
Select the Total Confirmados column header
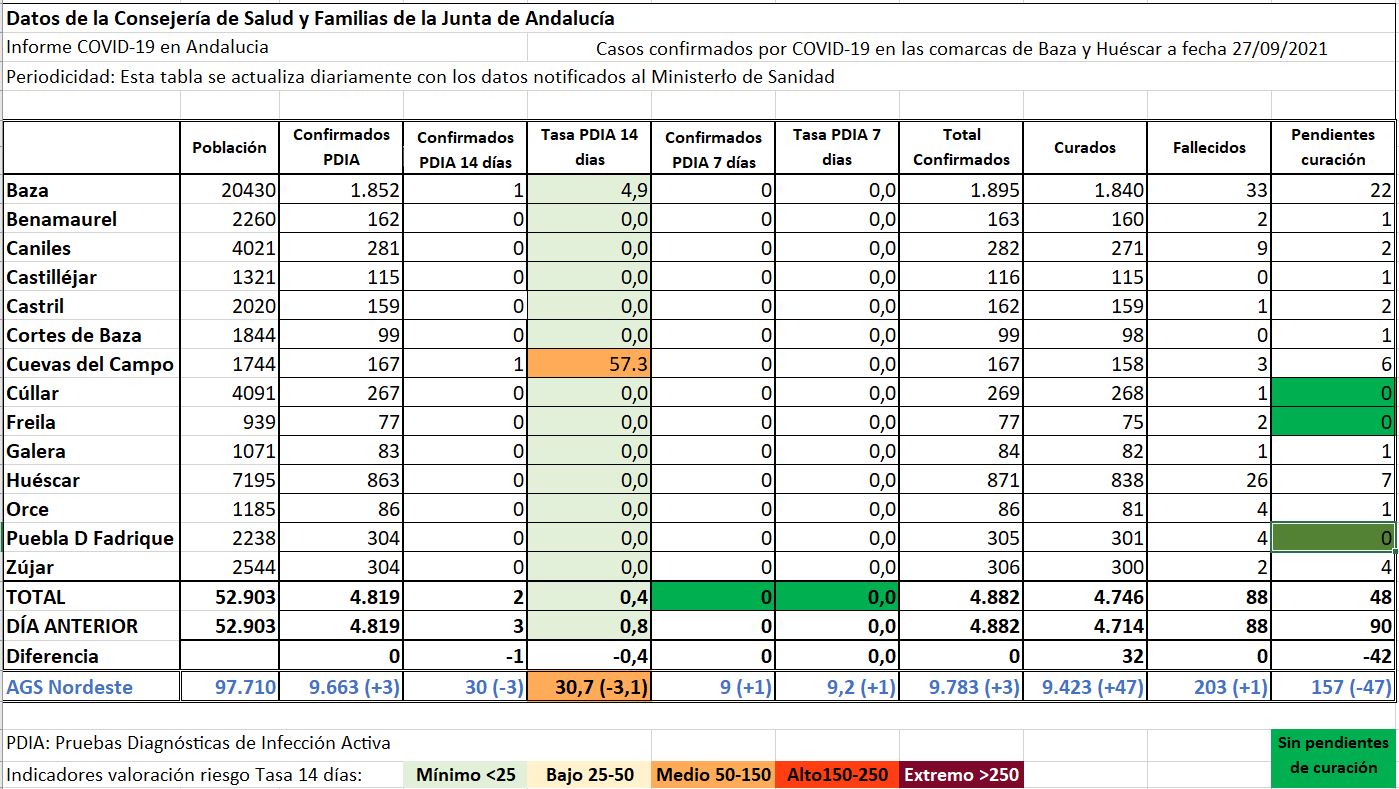coord(961,147)
